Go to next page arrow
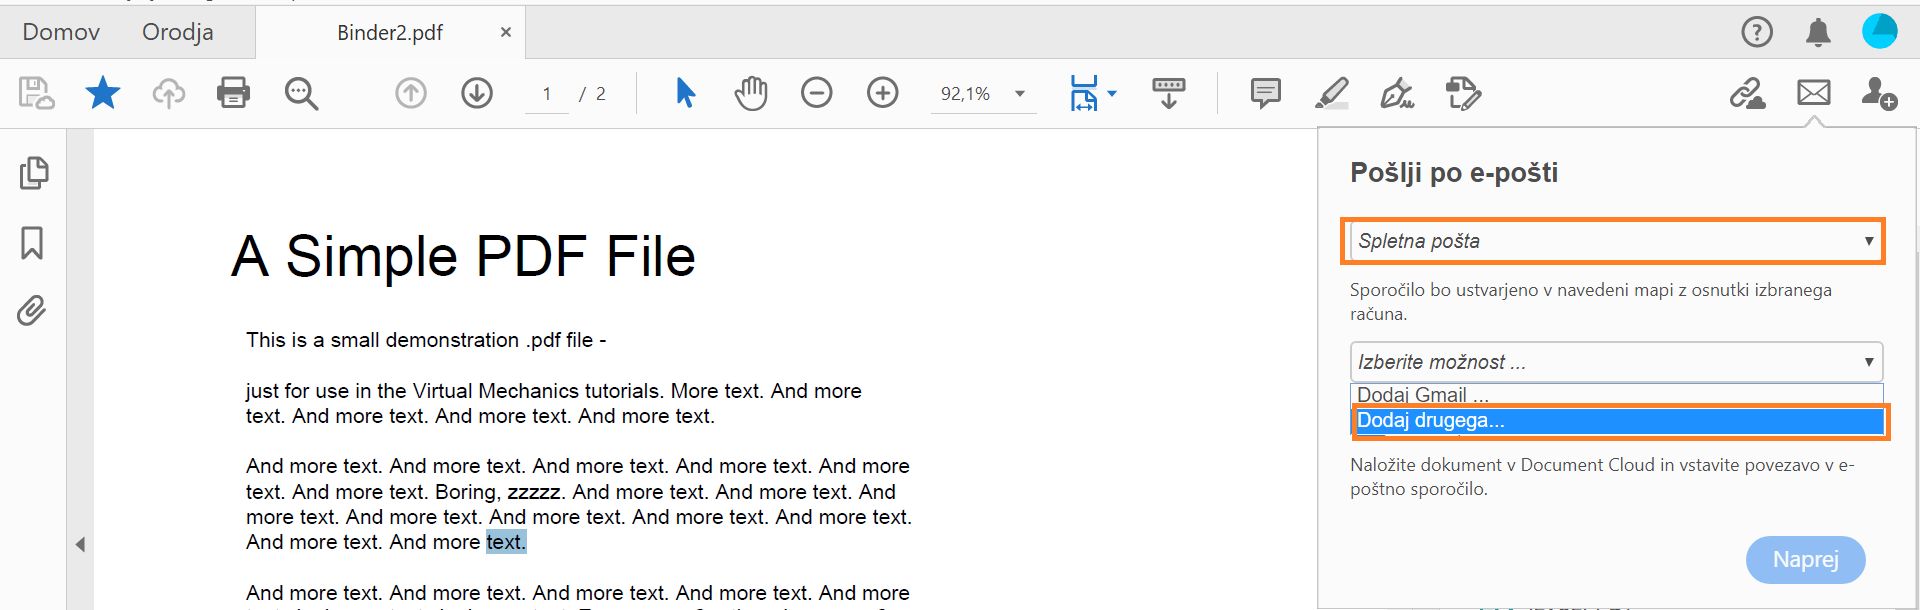The height and width of the screenshot is (610, 1920). [477, 93]
